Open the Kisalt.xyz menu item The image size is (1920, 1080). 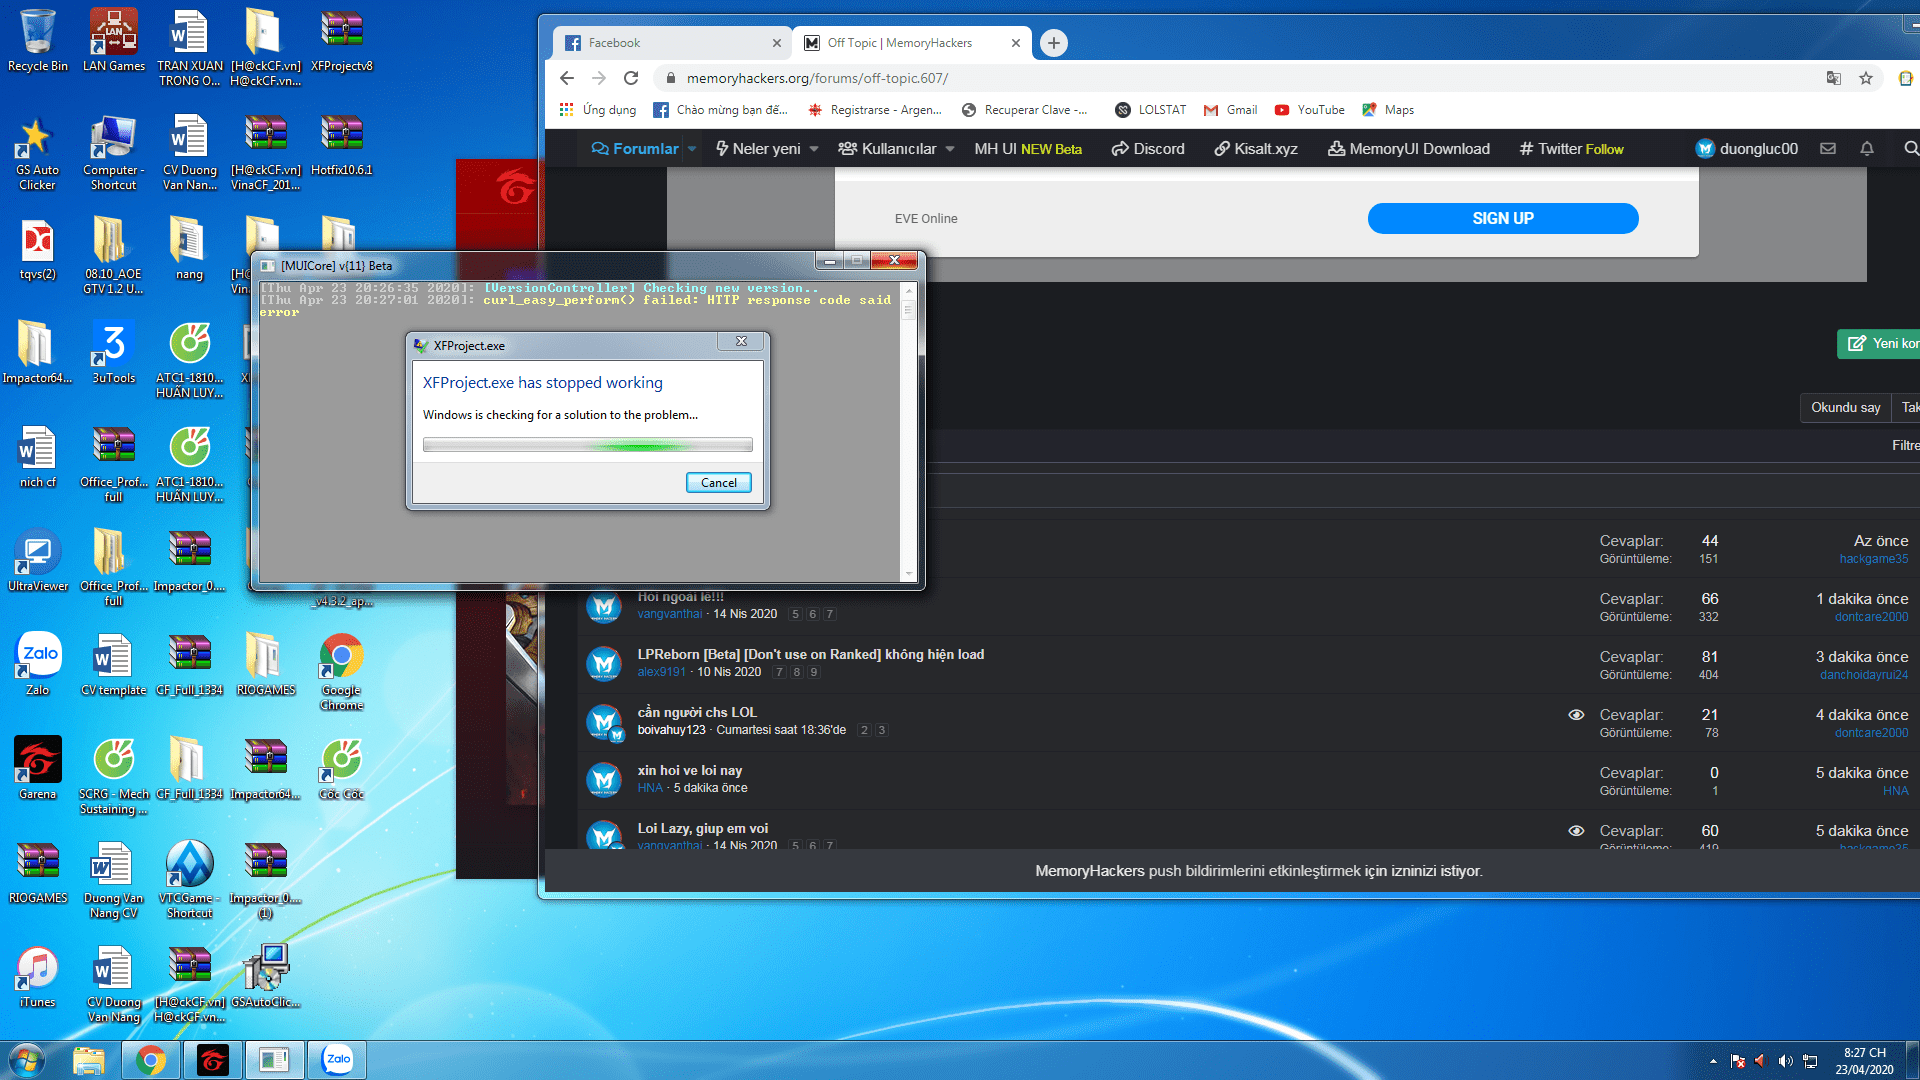click(x=1256, y=149)
